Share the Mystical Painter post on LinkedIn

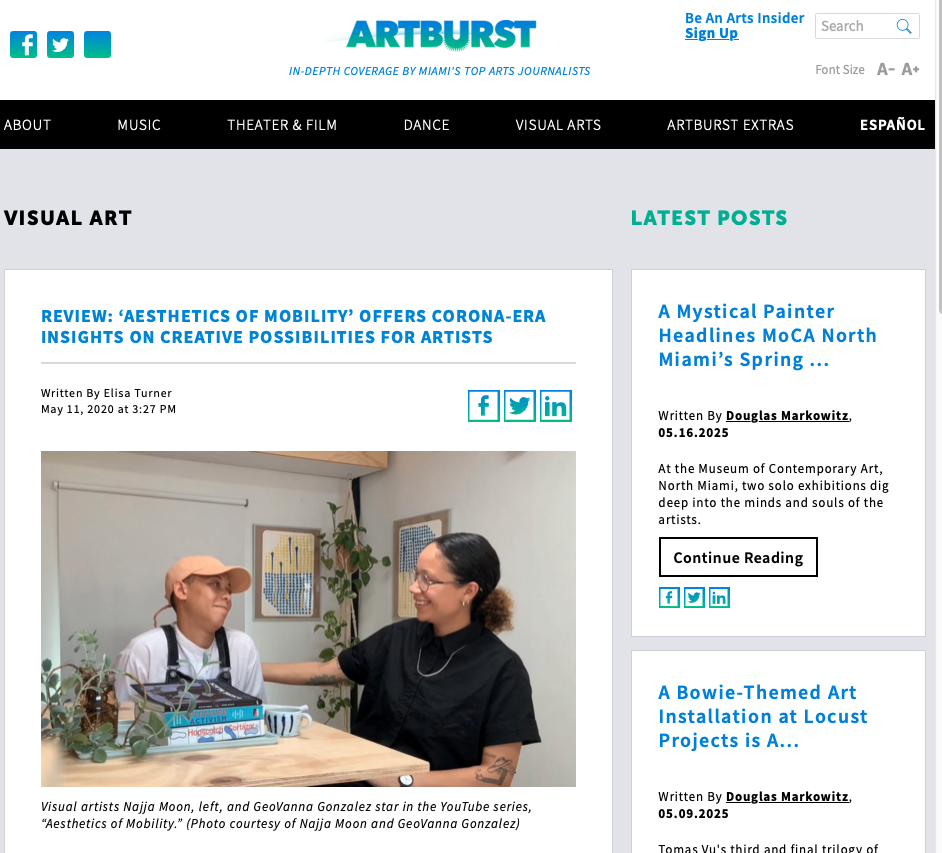pyautogui.click(x=719, y=598)
